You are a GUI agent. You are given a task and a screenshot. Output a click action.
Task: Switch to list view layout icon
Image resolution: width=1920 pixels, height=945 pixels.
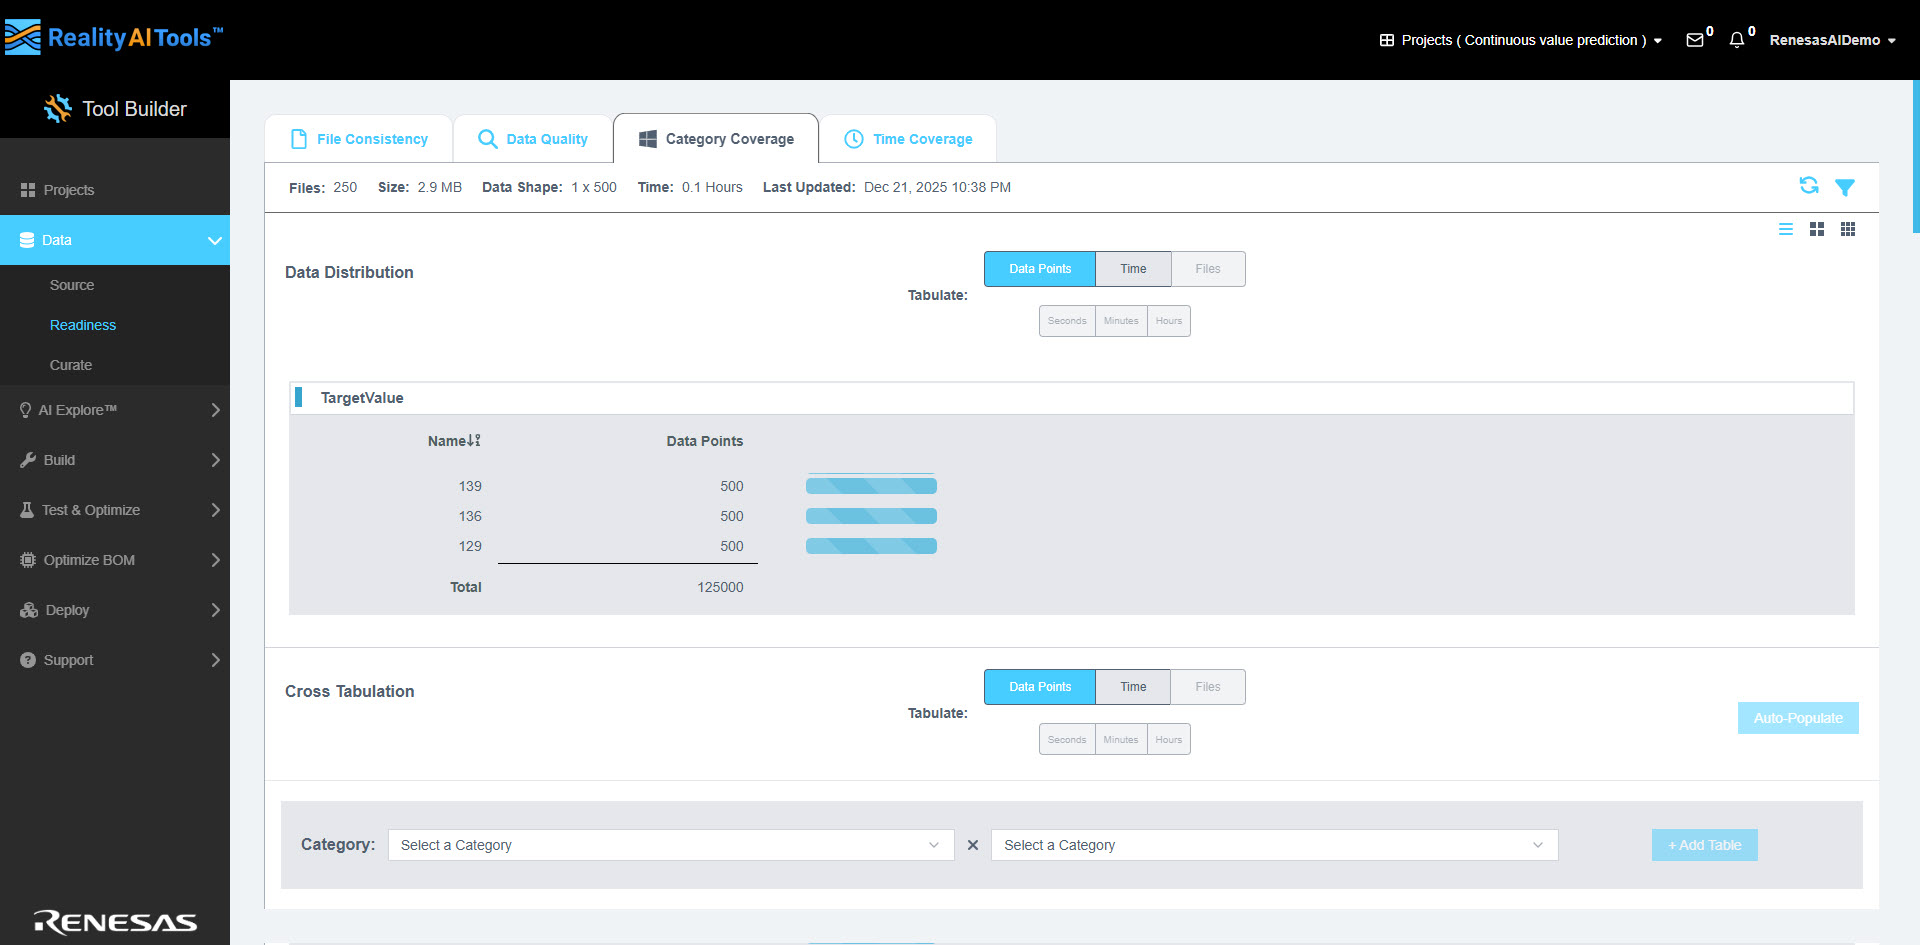pos(1786,229)
